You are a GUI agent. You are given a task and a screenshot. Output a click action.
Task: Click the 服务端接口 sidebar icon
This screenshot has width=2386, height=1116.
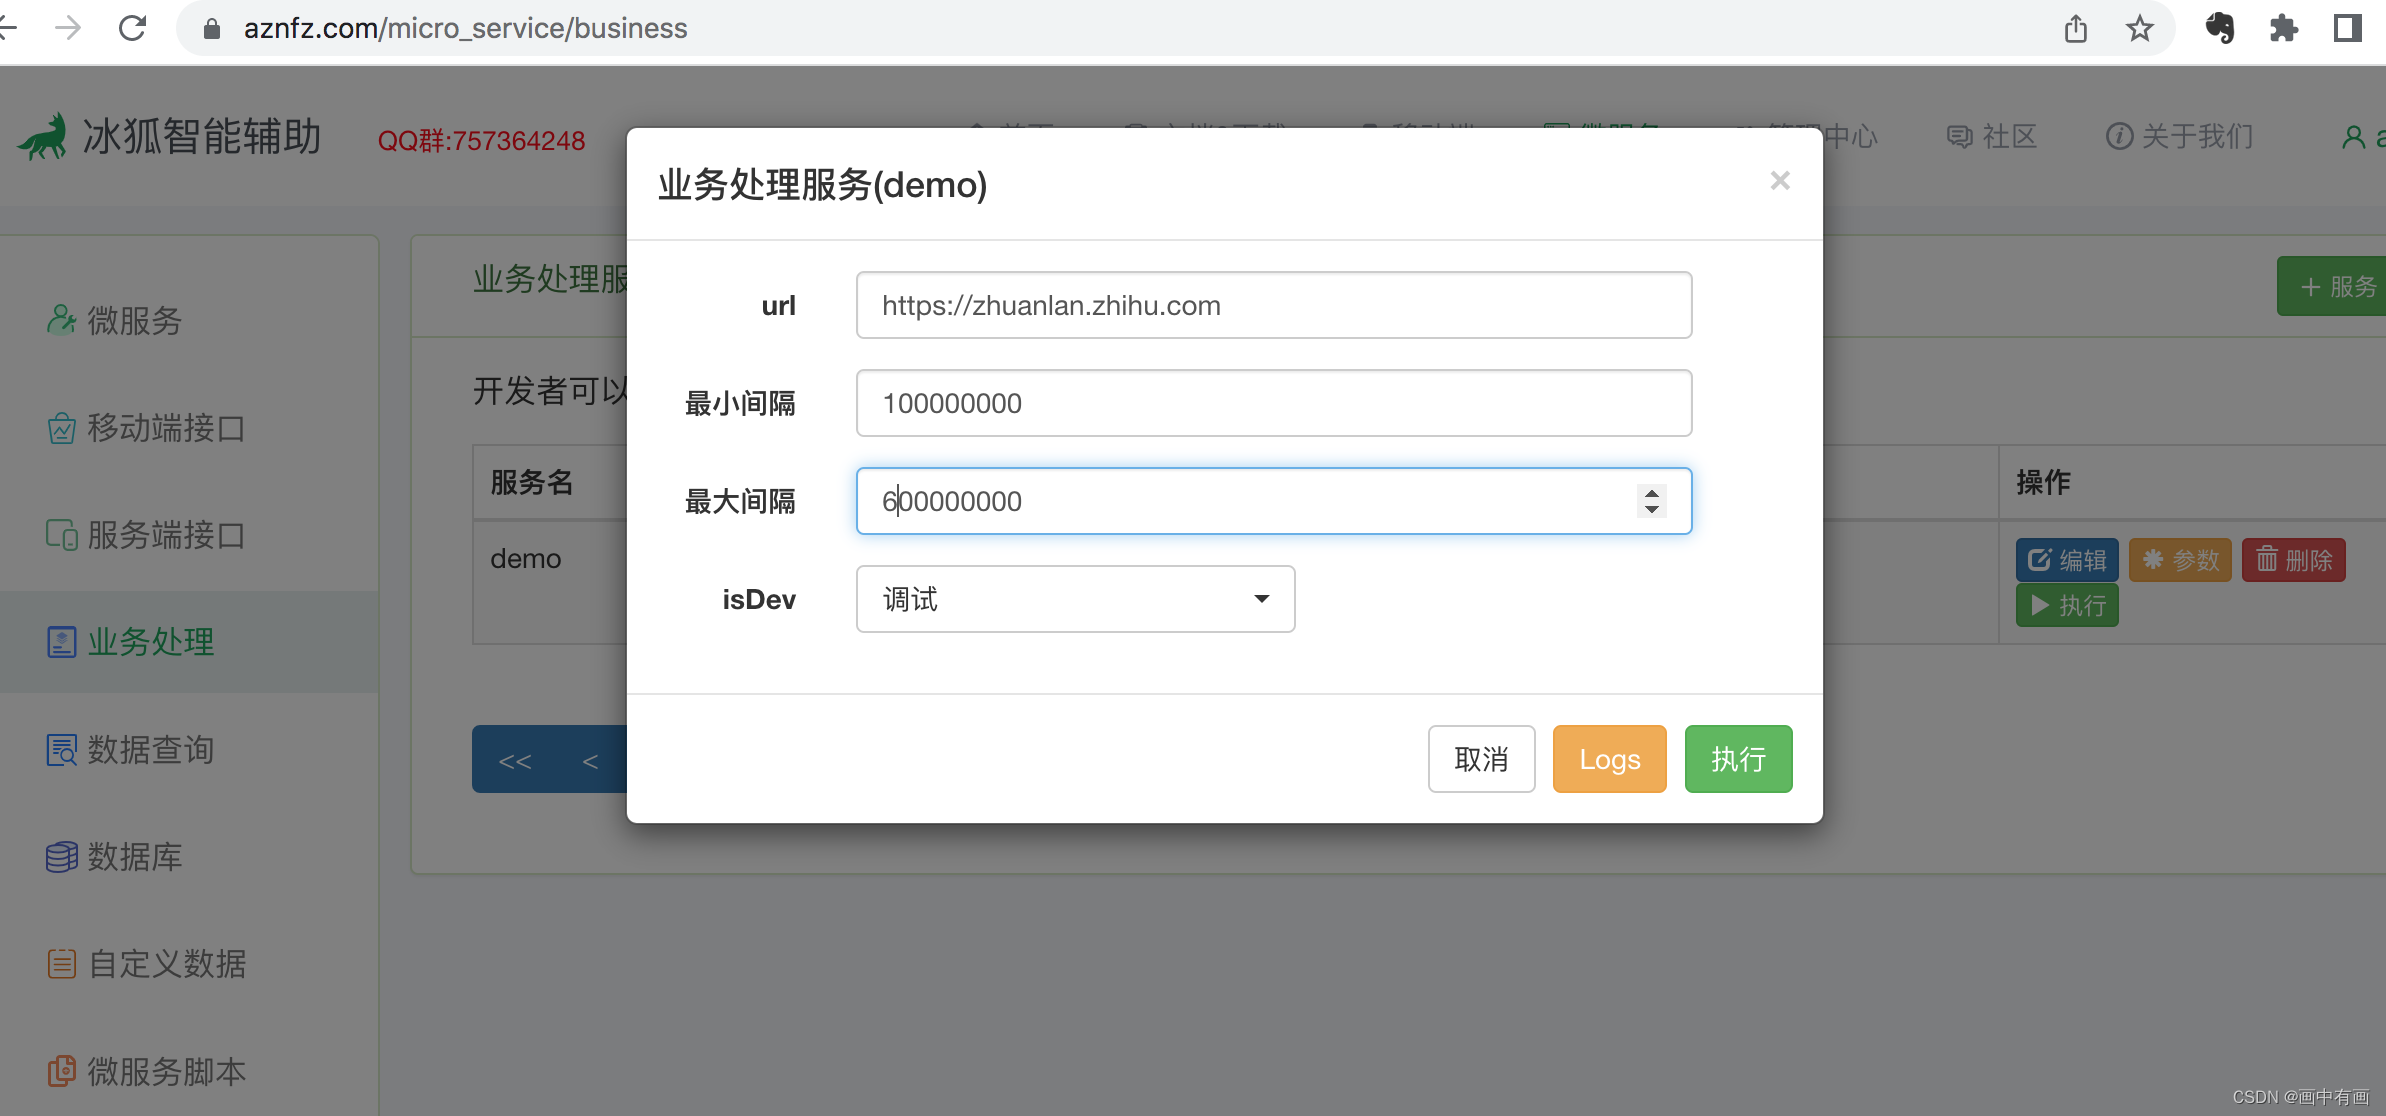(x=61, y=535)
